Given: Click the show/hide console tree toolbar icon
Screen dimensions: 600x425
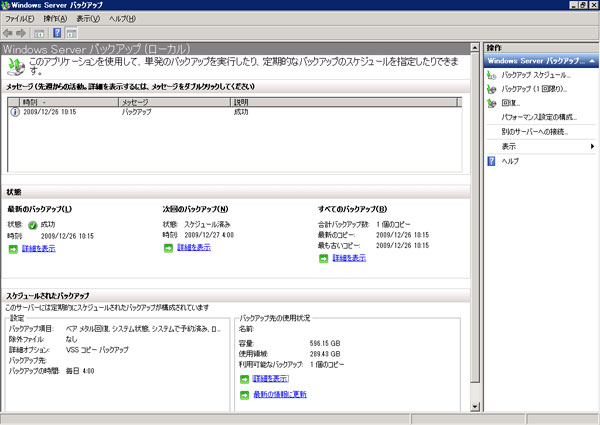Looking at the screenshot, I should (39, 34).
